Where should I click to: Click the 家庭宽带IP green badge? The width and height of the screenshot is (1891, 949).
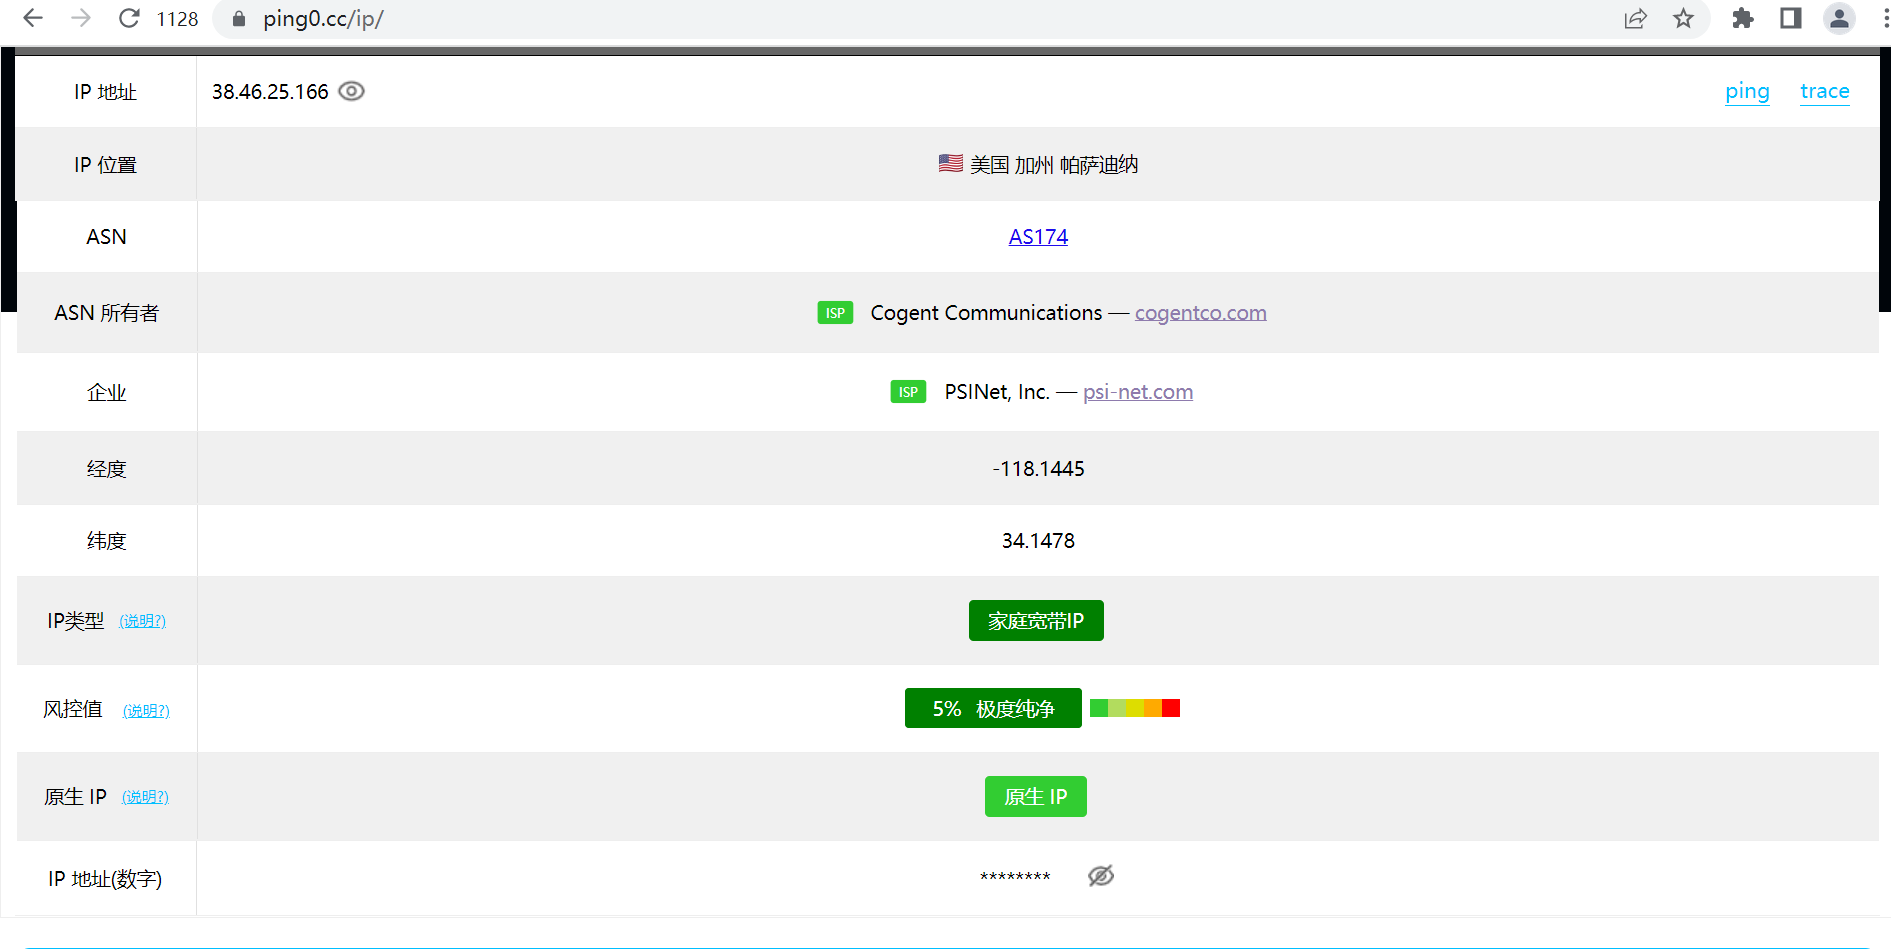[1036, 621]
